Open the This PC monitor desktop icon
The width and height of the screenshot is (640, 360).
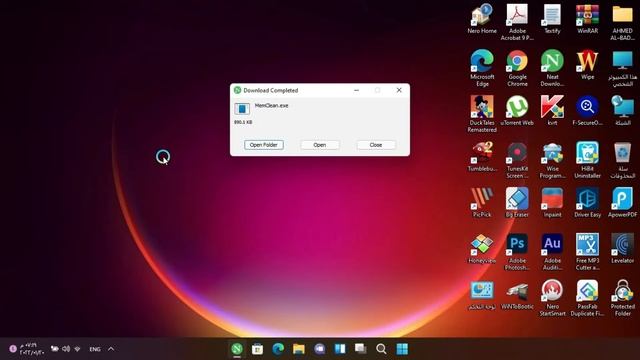[622, 68]
